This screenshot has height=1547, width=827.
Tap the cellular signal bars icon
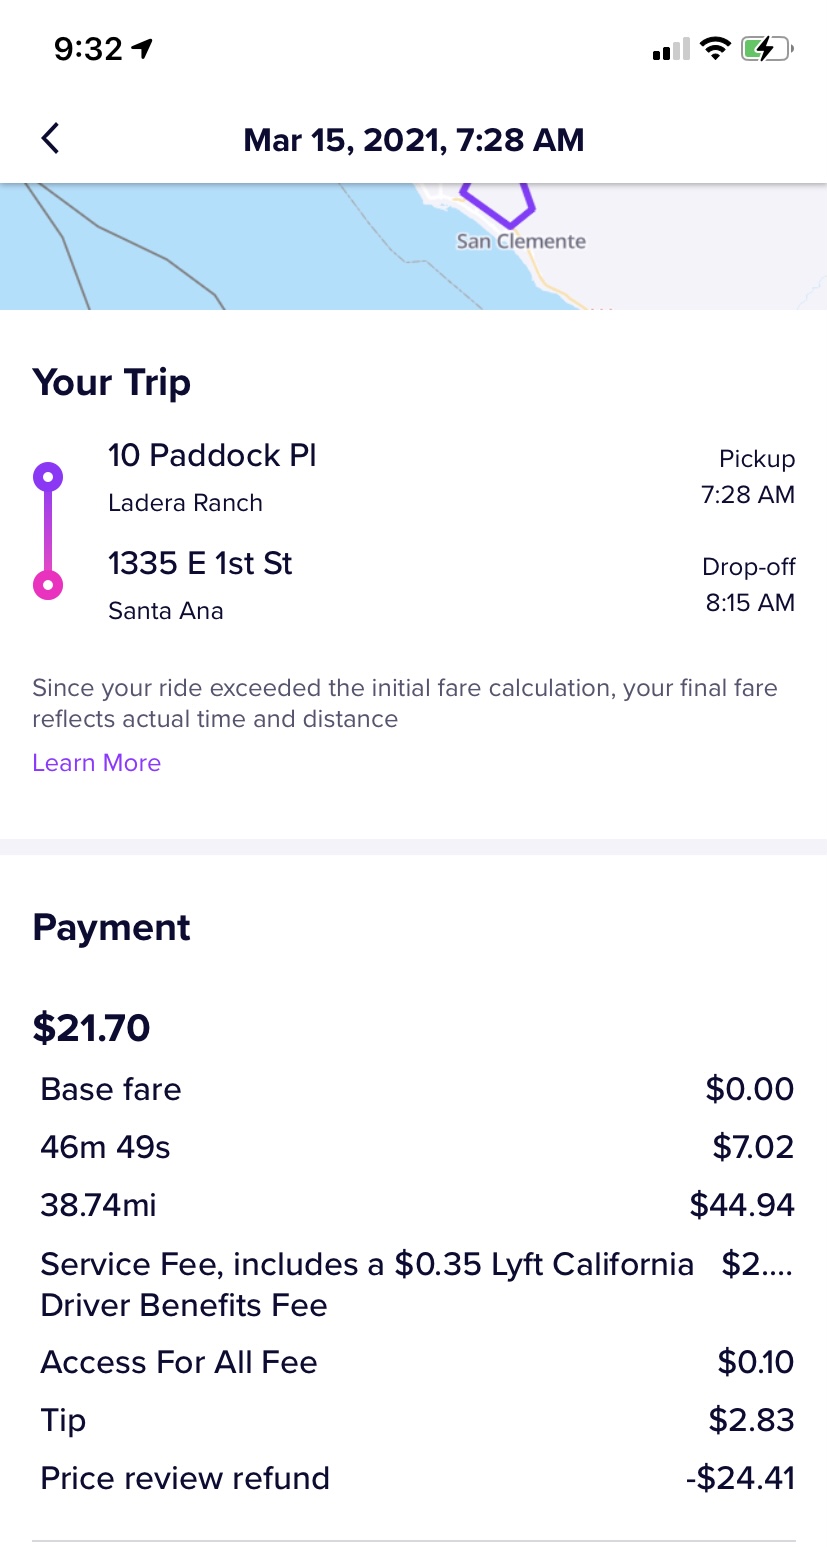pos(670,49)
